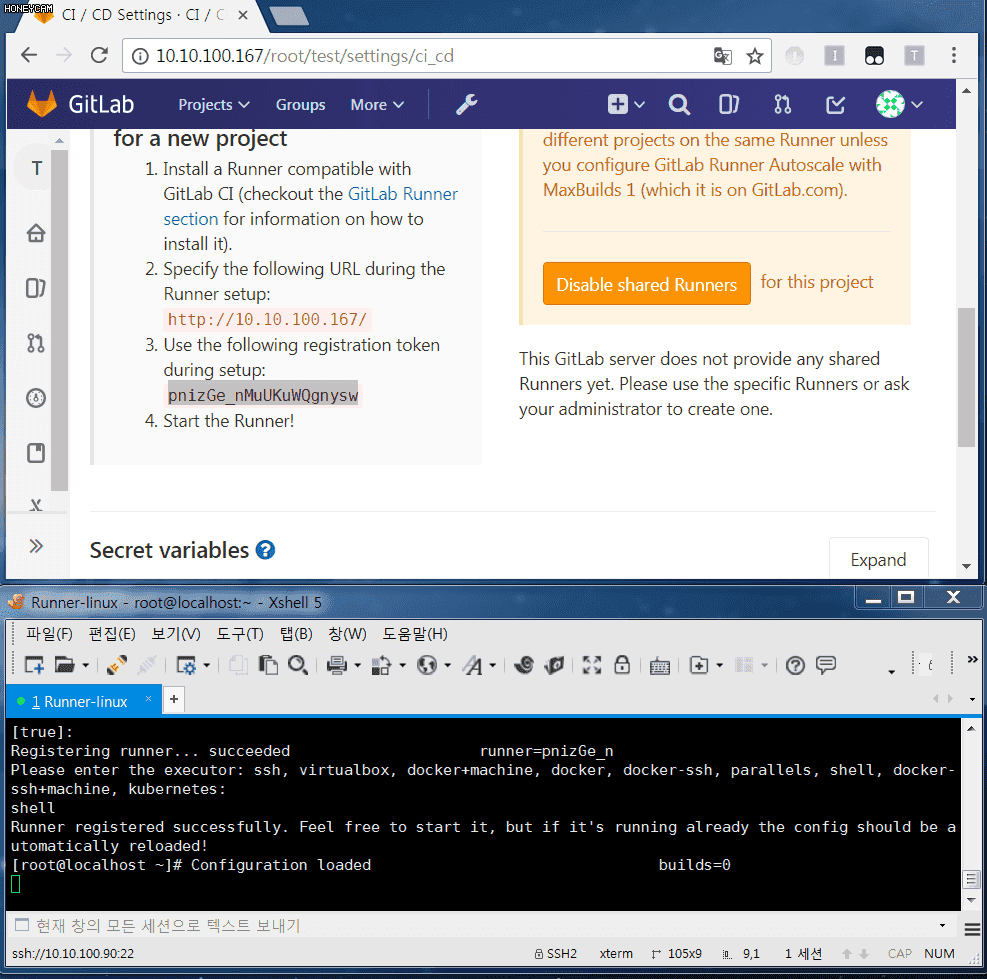Click the Xagent swirl icon in Xshell toolbar
This screenshot has height=979, width=987.
[x=524, y=665]
